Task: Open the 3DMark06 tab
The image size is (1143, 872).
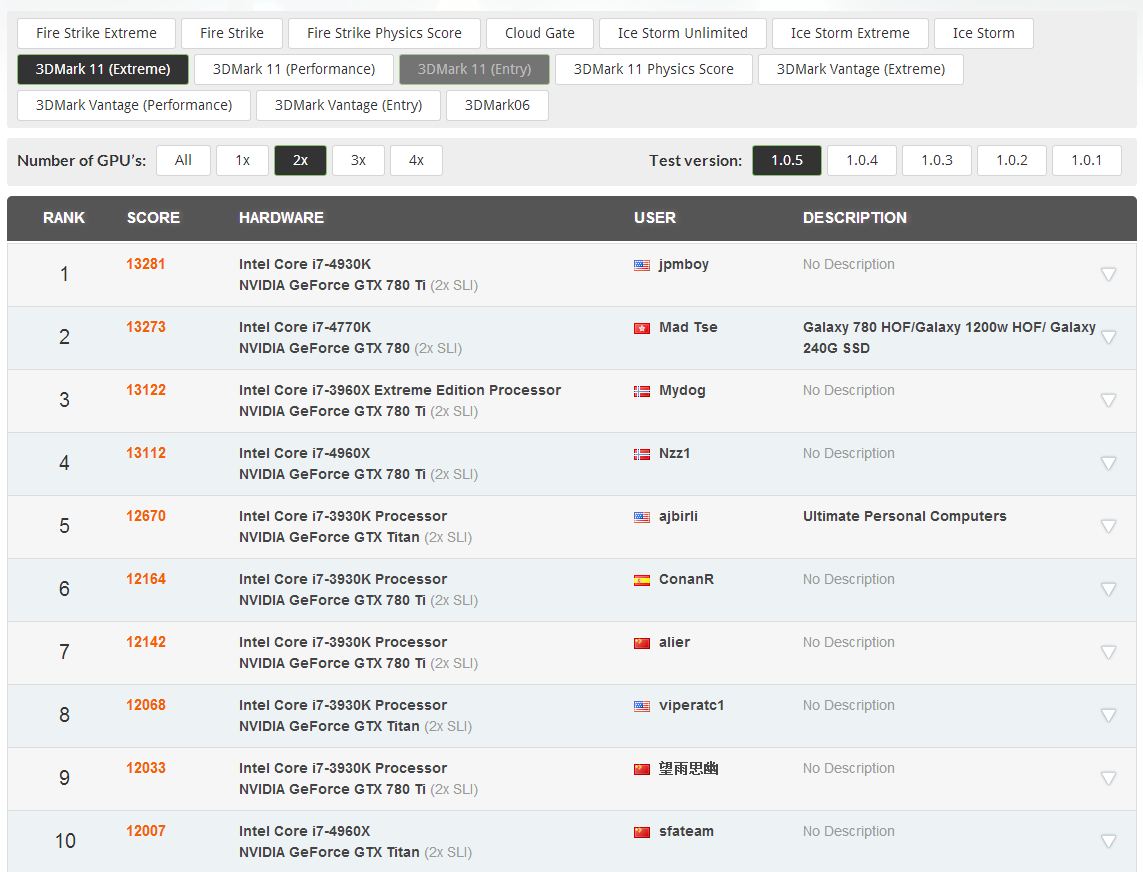Action: tap(497, 105)
